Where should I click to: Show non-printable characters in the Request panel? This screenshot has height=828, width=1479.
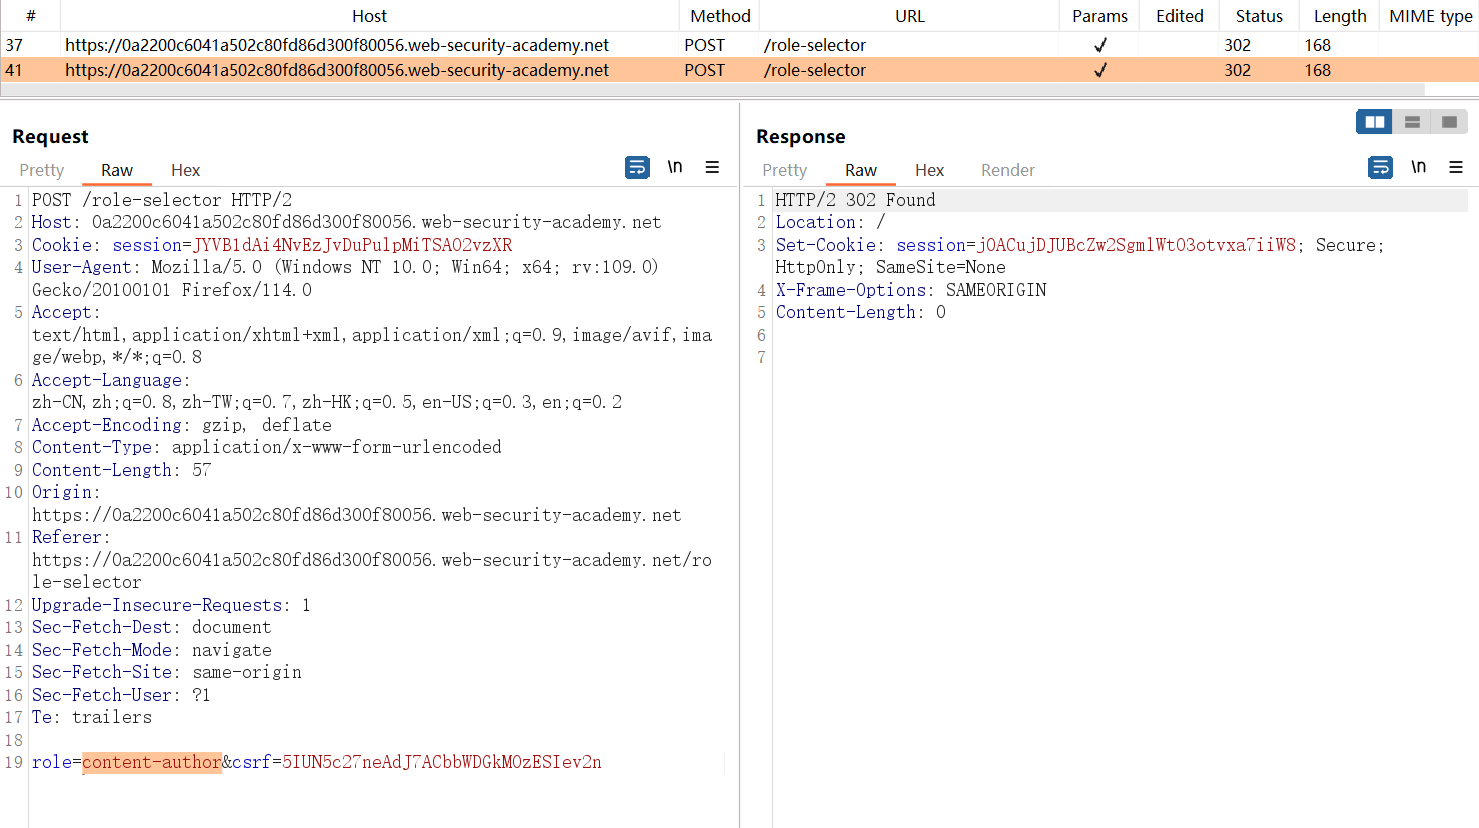[675, 167]
